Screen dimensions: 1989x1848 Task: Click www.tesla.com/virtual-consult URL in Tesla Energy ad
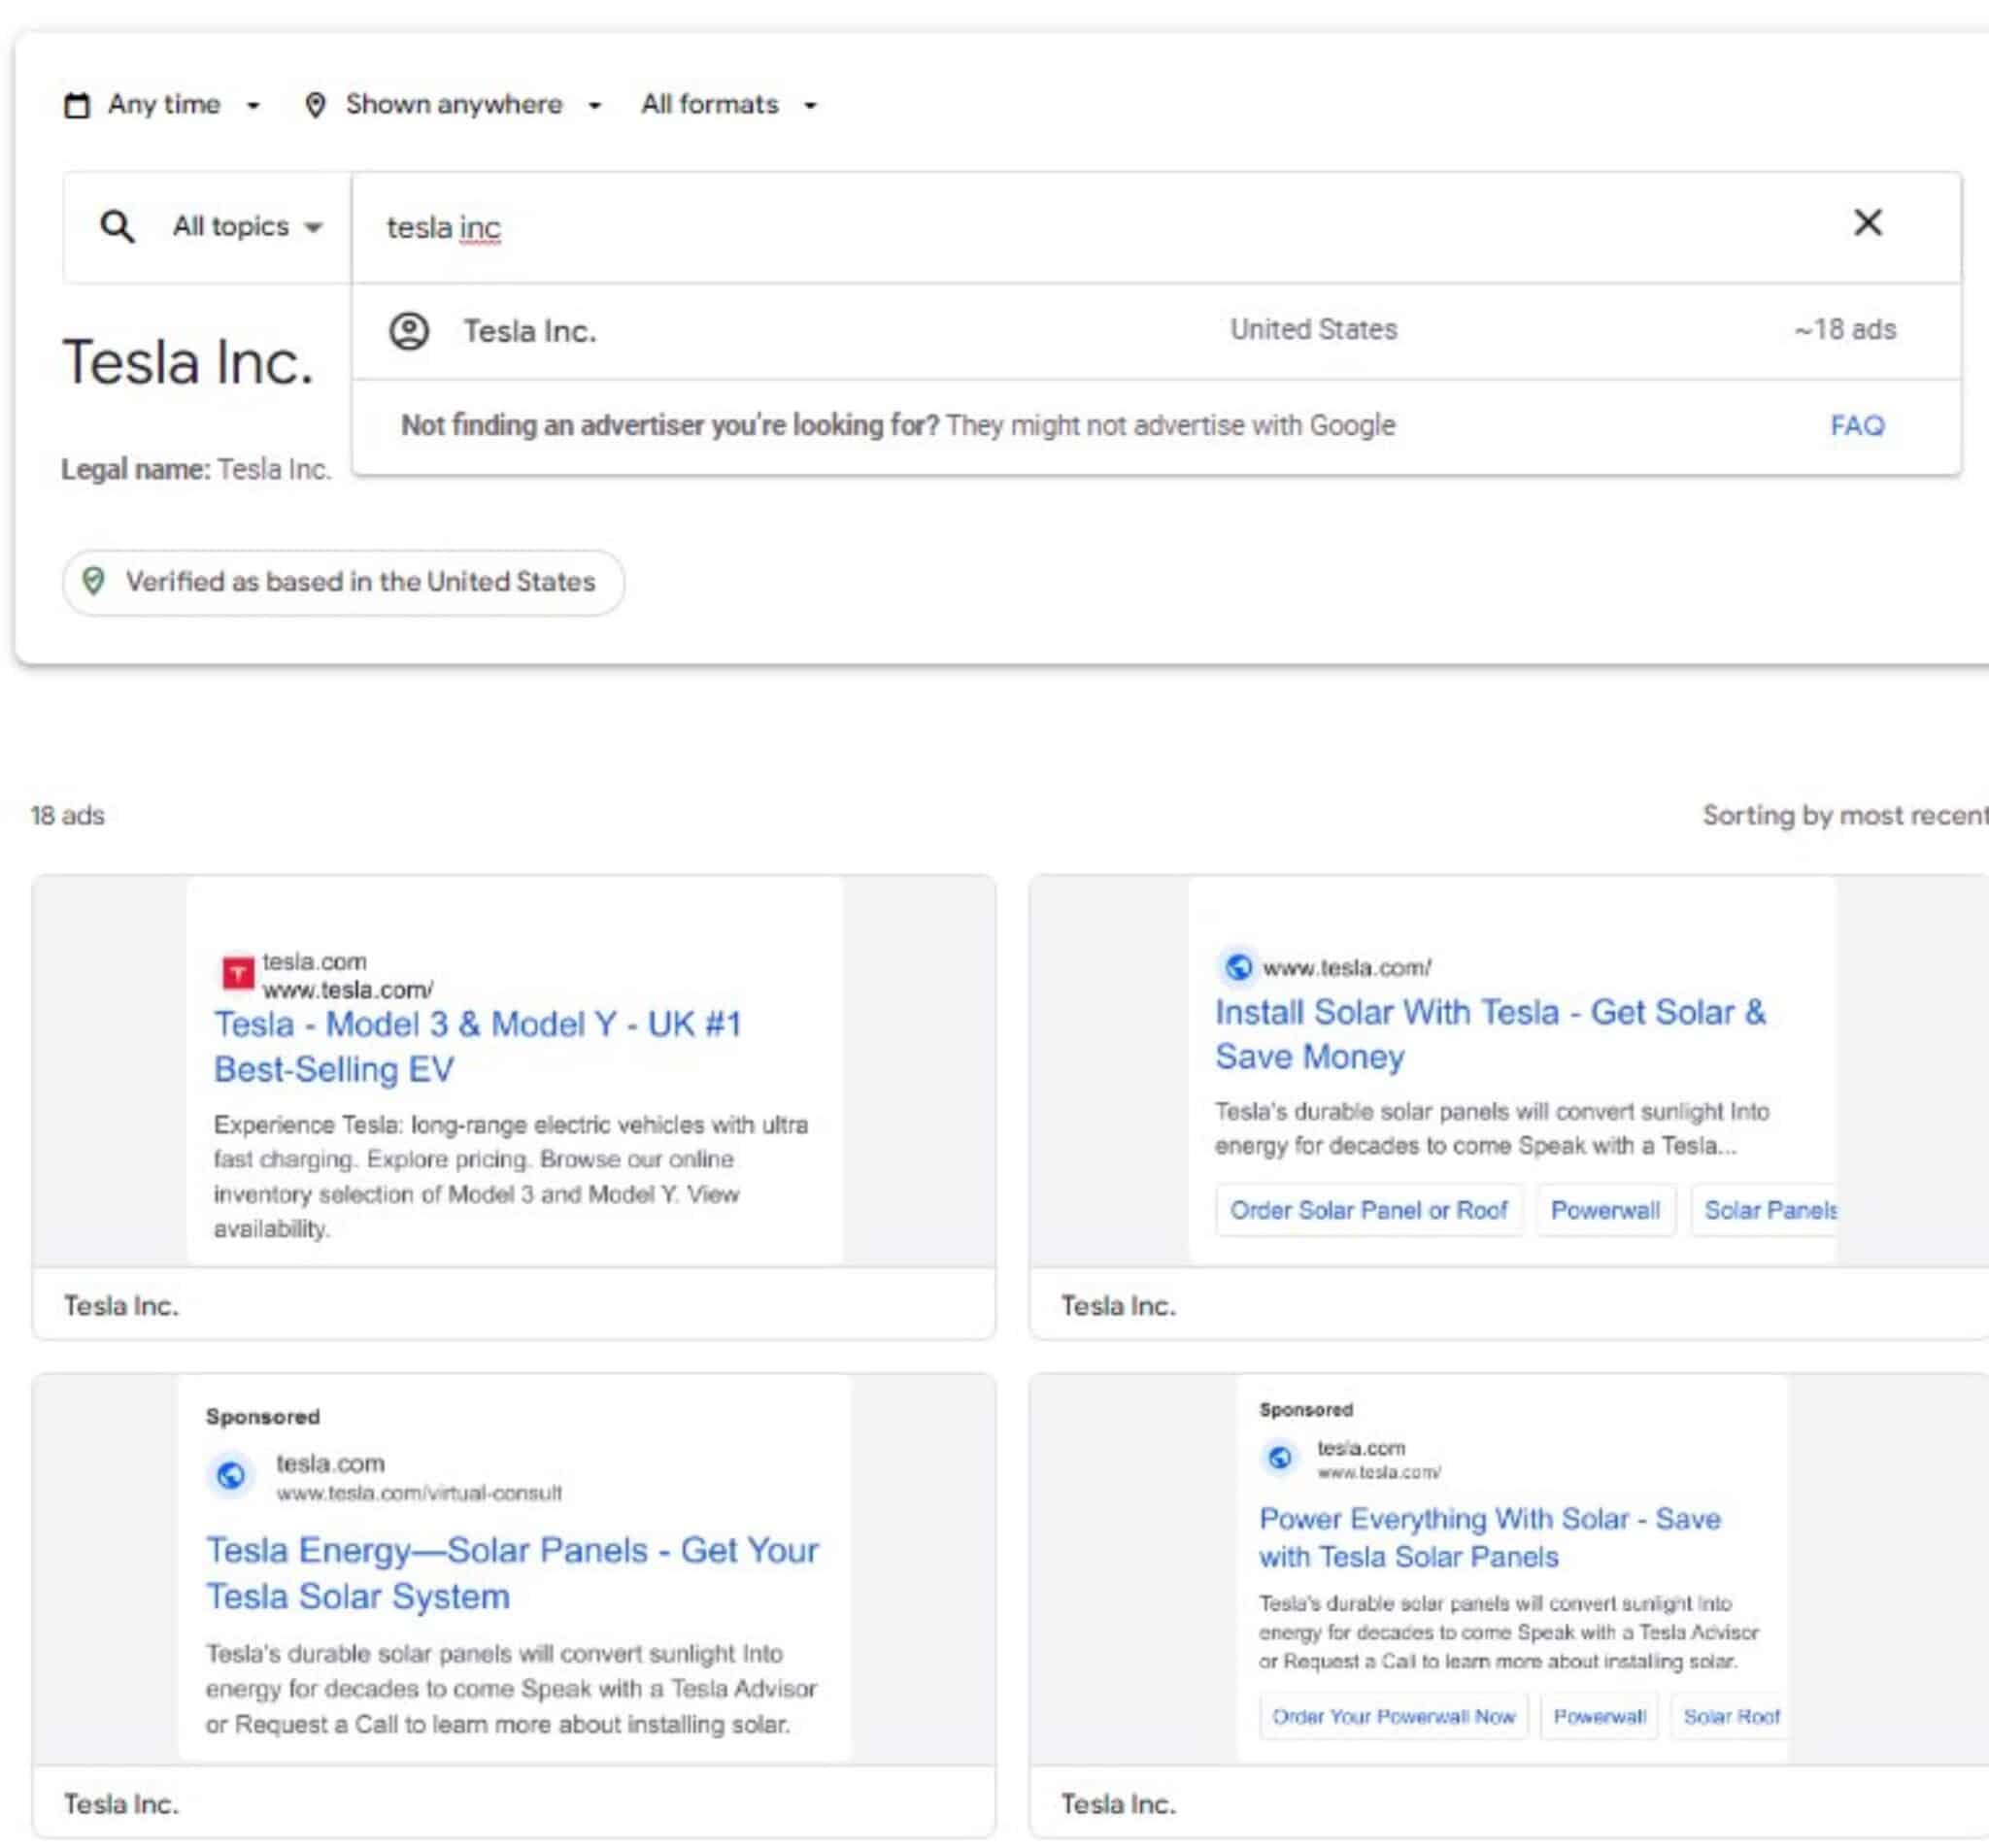(x=419, y=1492)
